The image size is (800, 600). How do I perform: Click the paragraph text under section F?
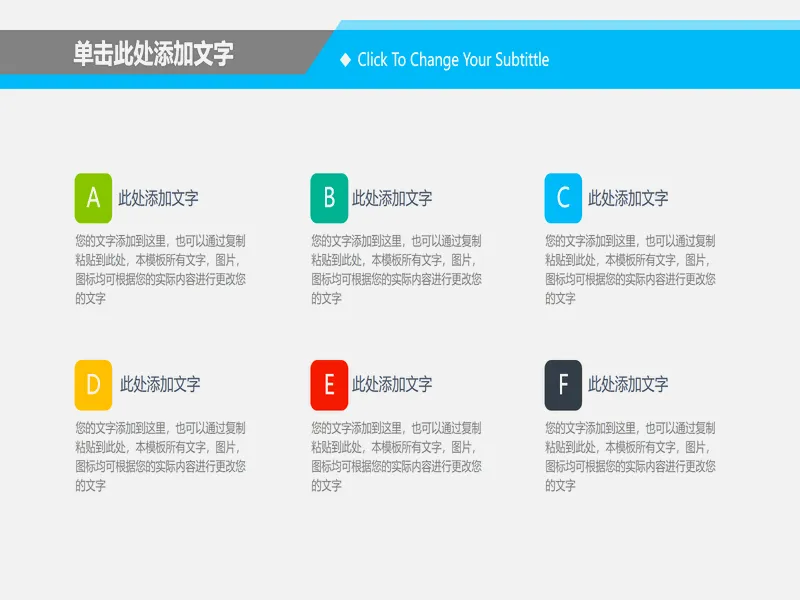point(630,456)
